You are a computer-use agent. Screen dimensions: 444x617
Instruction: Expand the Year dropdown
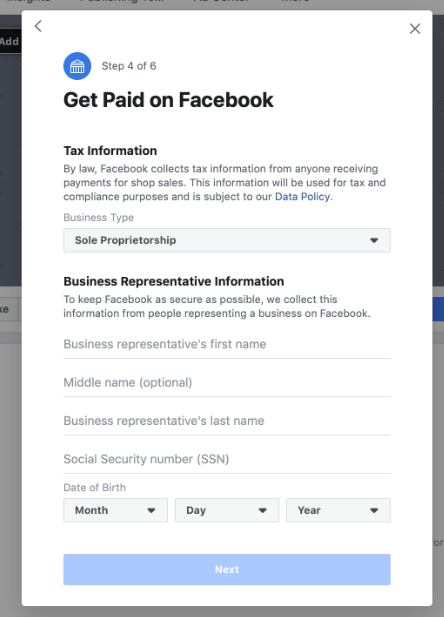(x=339, y=510)
